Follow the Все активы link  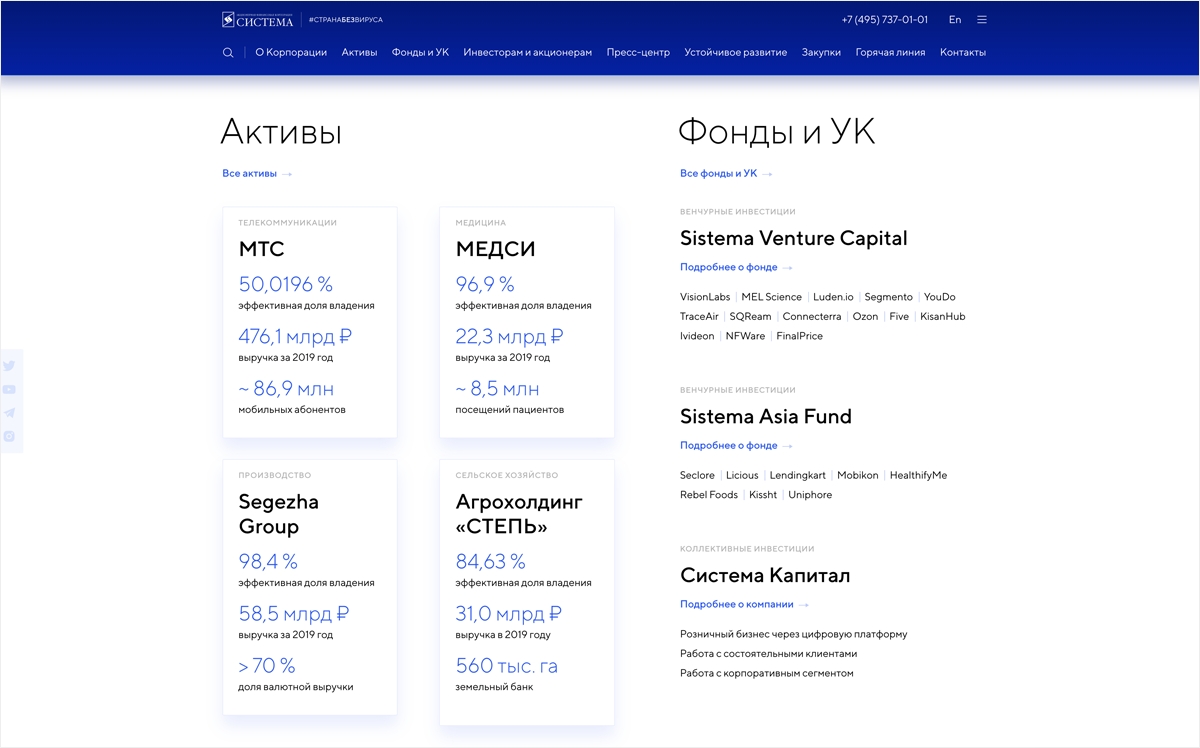[257, 174]
